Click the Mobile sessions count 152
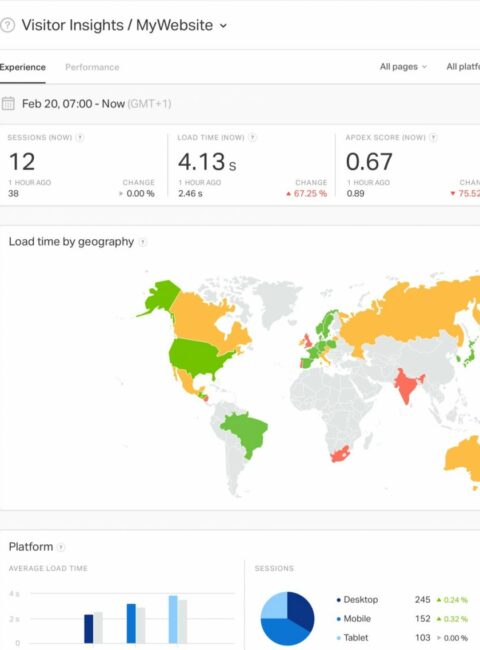 pos(422,618)
